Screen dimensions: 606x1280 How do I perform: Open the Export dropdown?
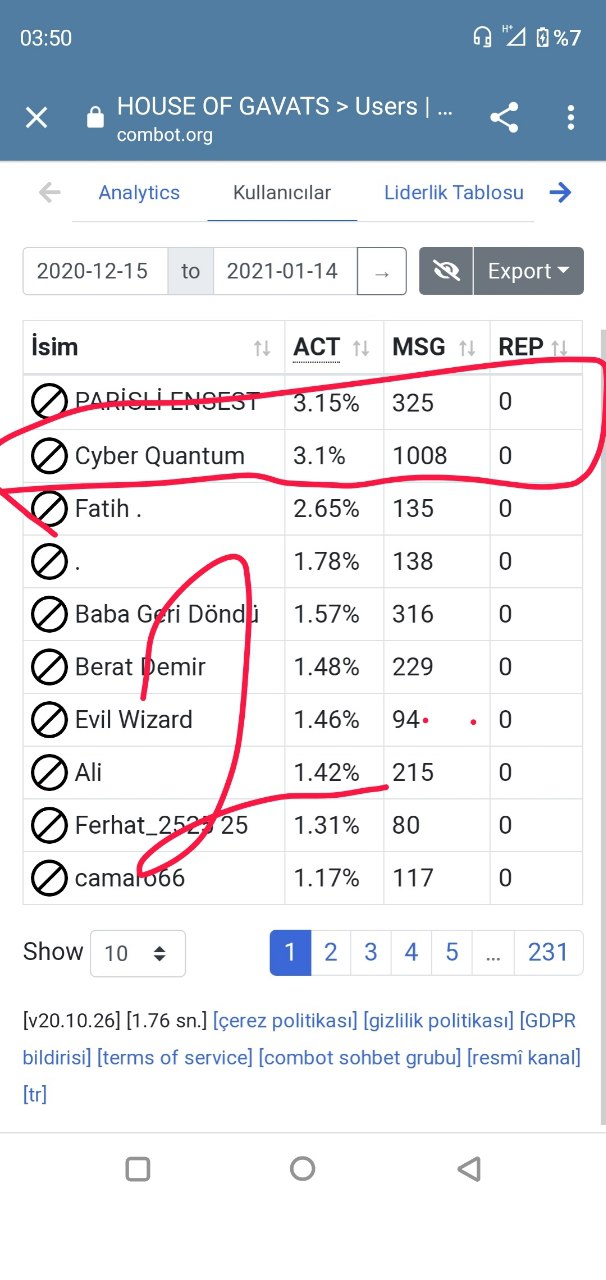(x=528, y=271)
